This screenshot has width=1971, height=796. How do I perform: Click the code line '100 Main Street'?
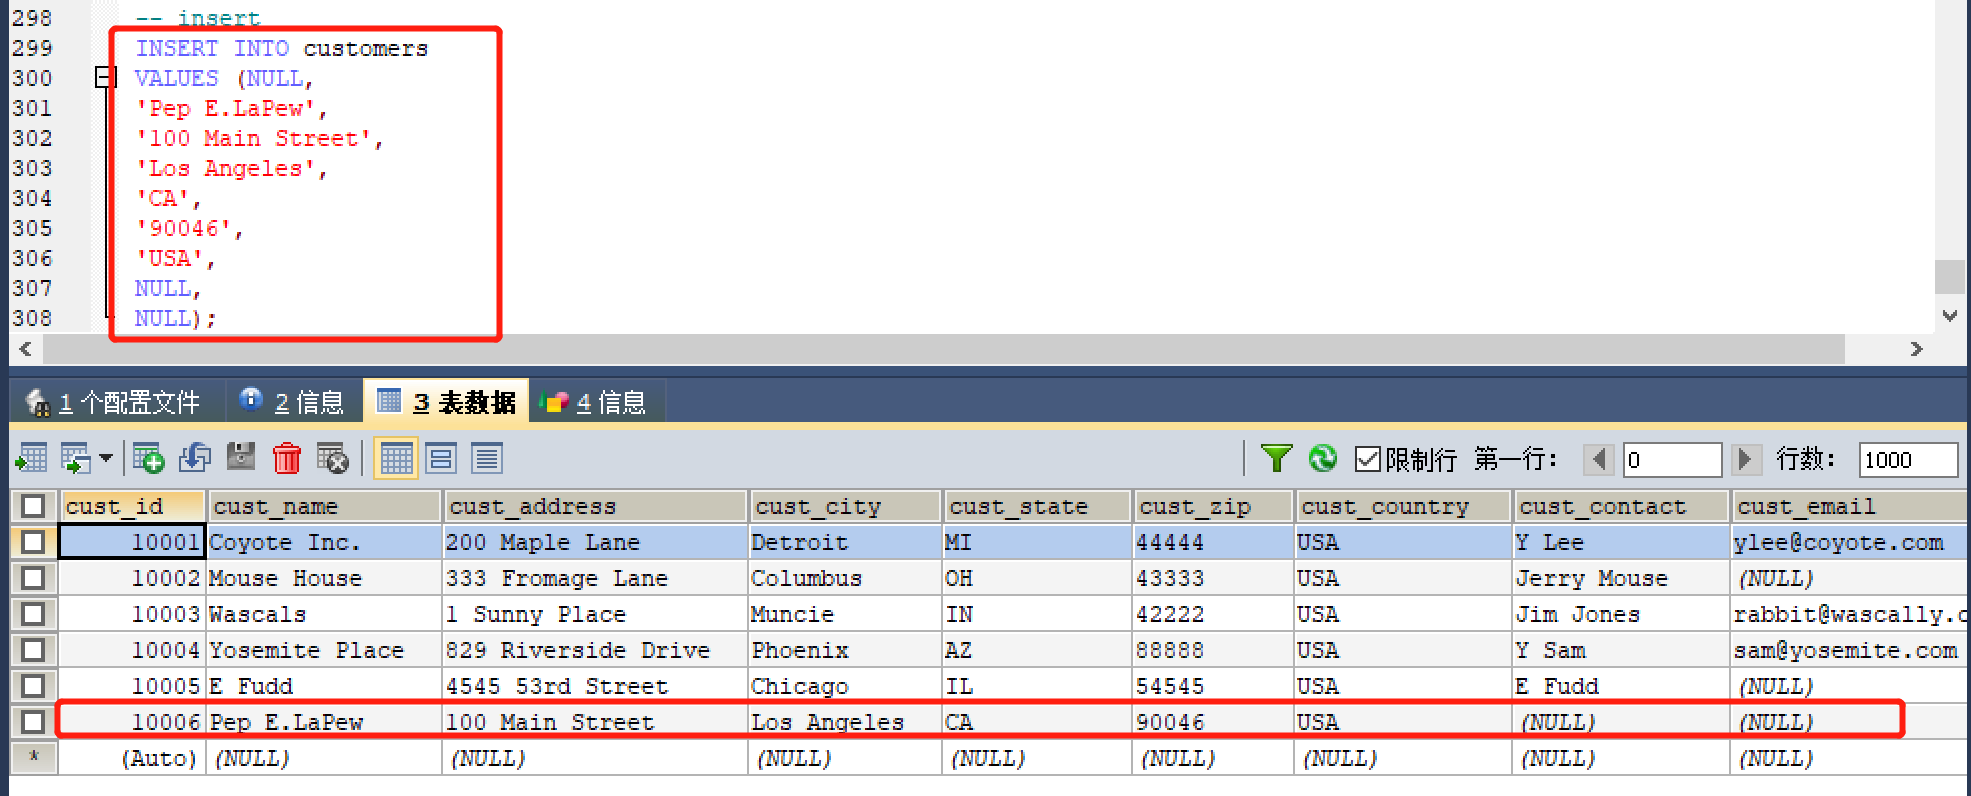tap(259, 138)
